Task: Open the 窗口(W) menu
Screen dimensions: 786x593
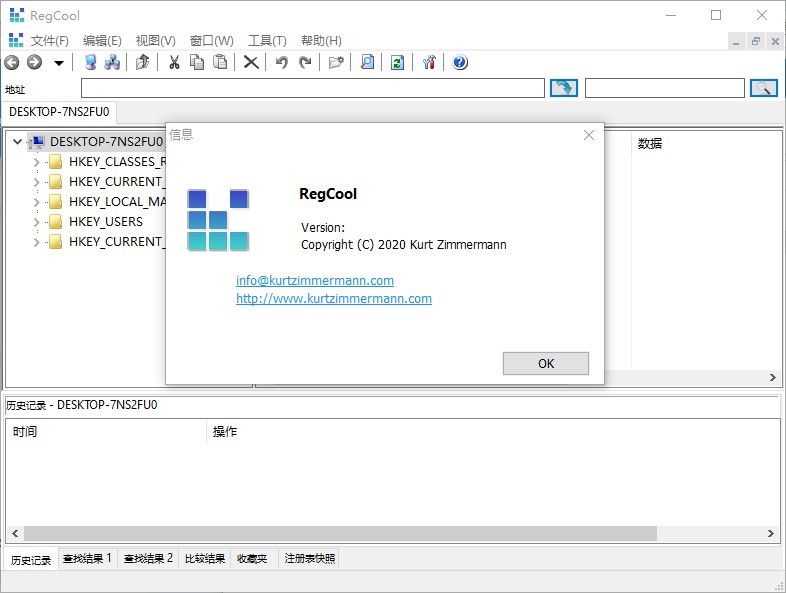Action: point(212,41)
